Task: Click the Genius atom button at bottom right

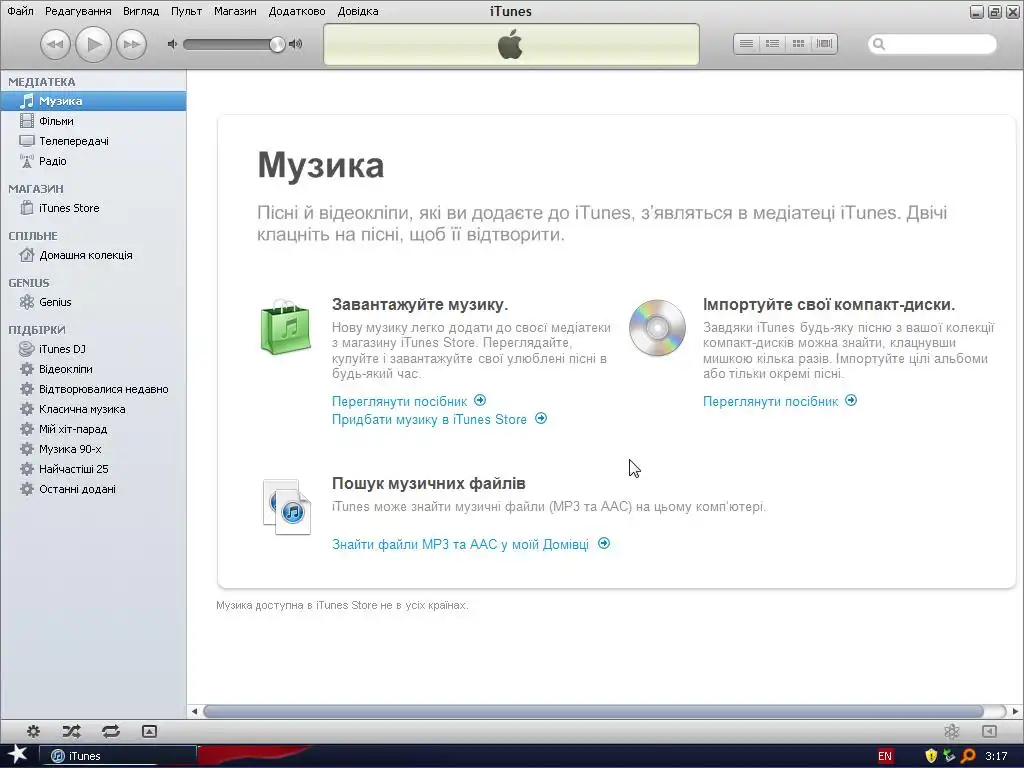Action: point(952,731)
